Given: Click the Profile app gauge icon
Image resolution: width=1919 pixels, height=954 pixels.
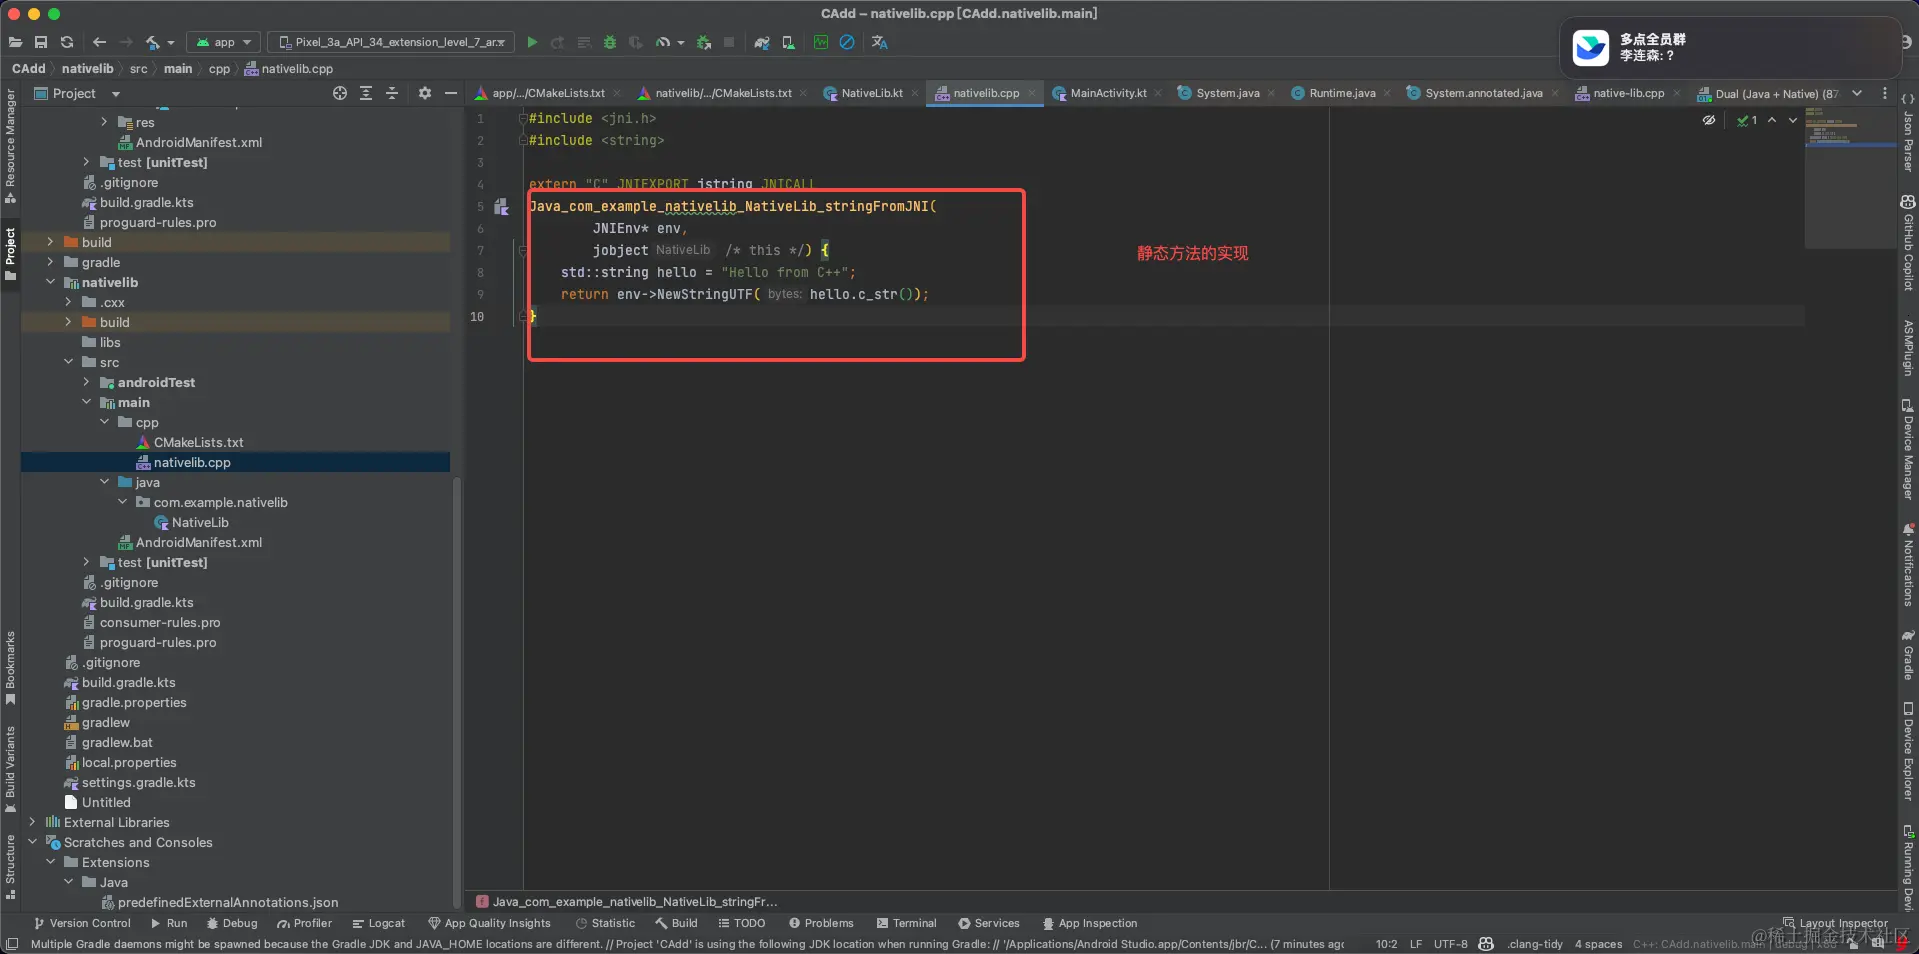Looking at the screenshot, I should click(663, 42).
